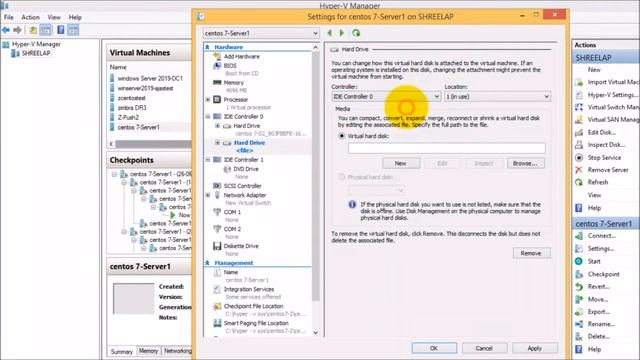
Task: Click the blue help toolbar icon
Action: pos(60,30)
